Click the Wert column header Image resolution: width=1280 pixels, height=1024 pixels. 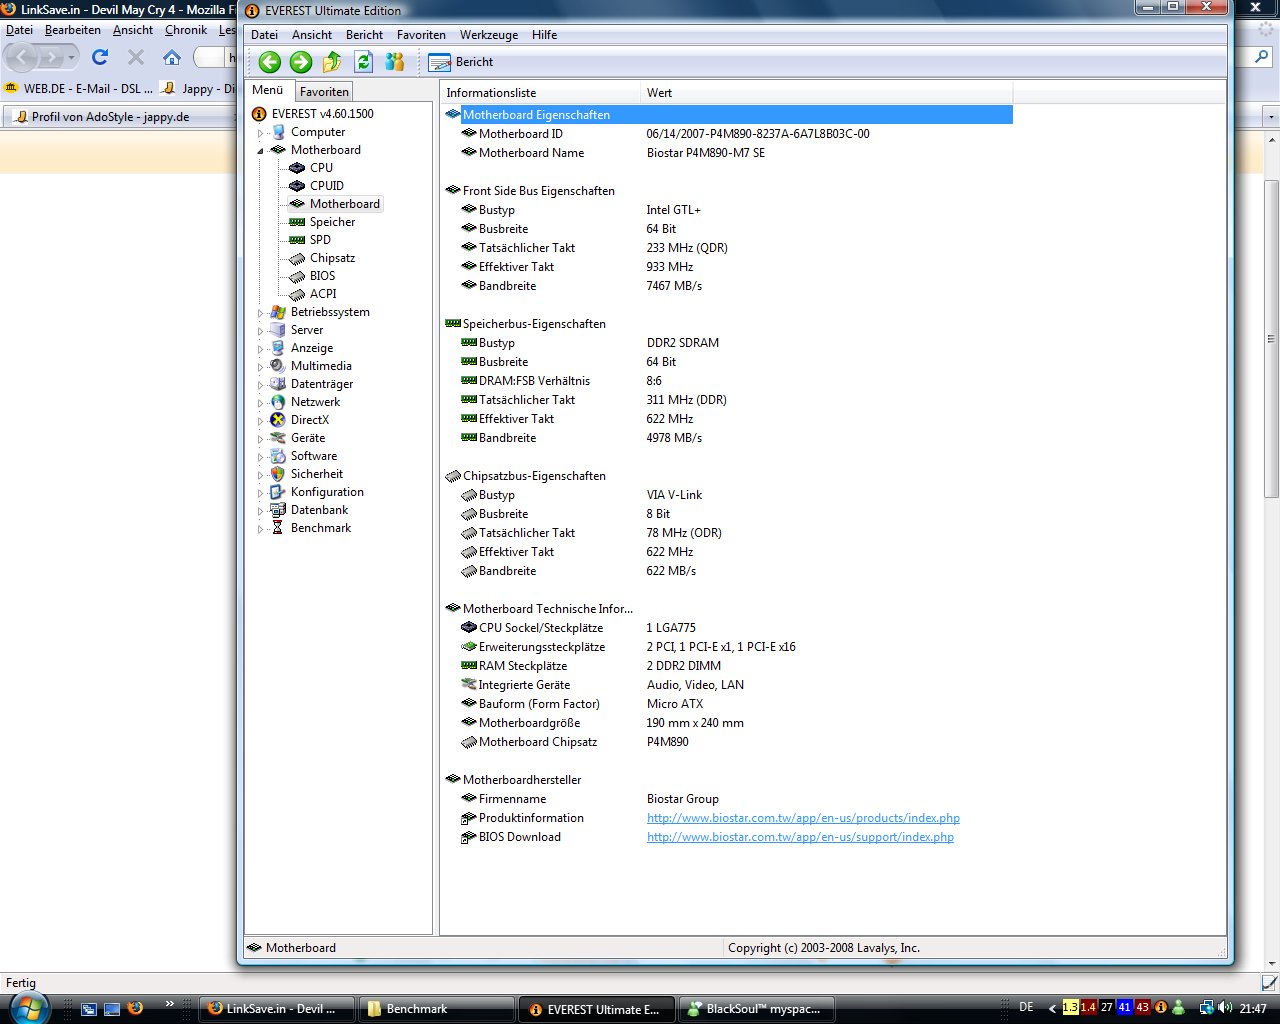tap(826, 93)
